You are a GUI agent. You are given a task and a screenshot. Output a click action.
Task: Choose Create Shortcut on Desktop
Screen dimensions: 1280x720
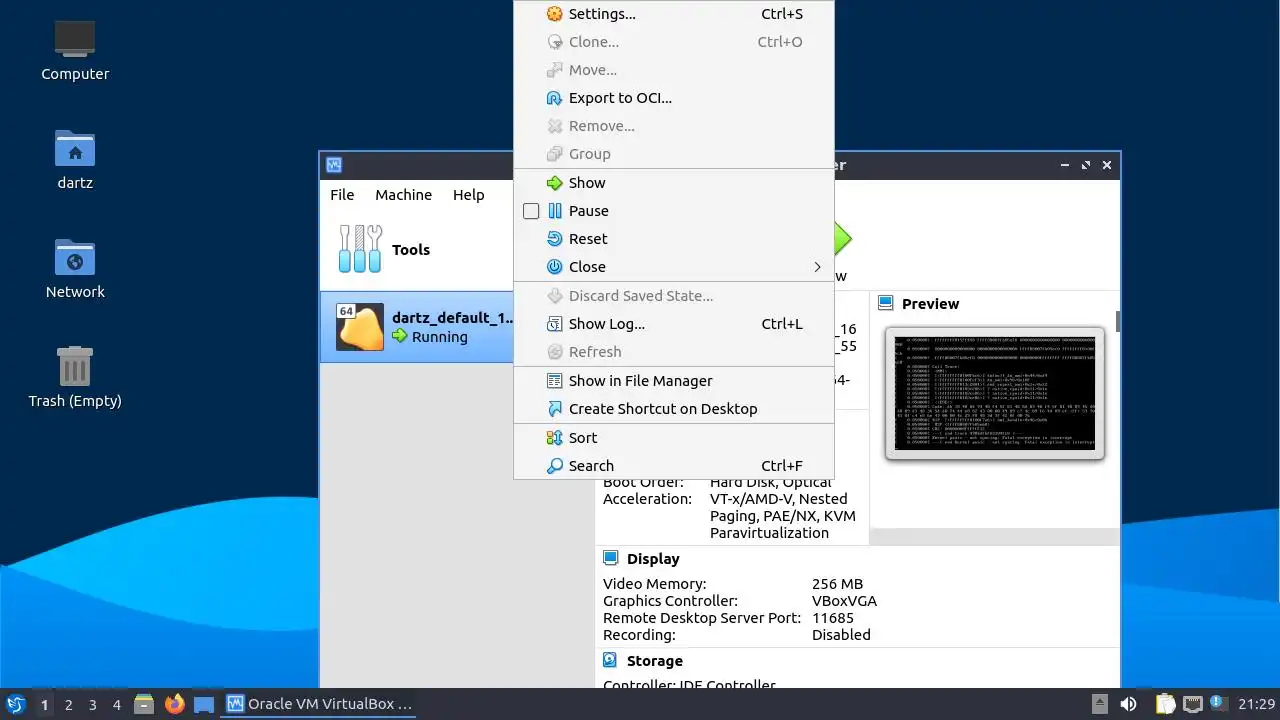point(673,409)
